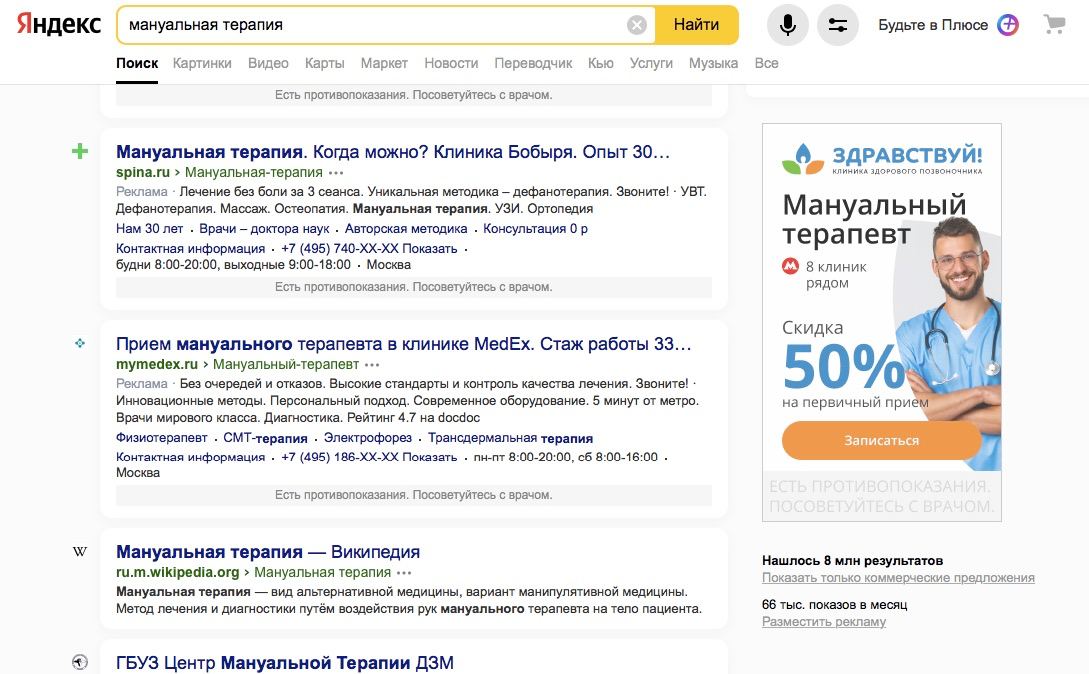Click the mymedex.ru favicon
The image size is (1089, 674).
pyautogui.click(x=80, y=343)
